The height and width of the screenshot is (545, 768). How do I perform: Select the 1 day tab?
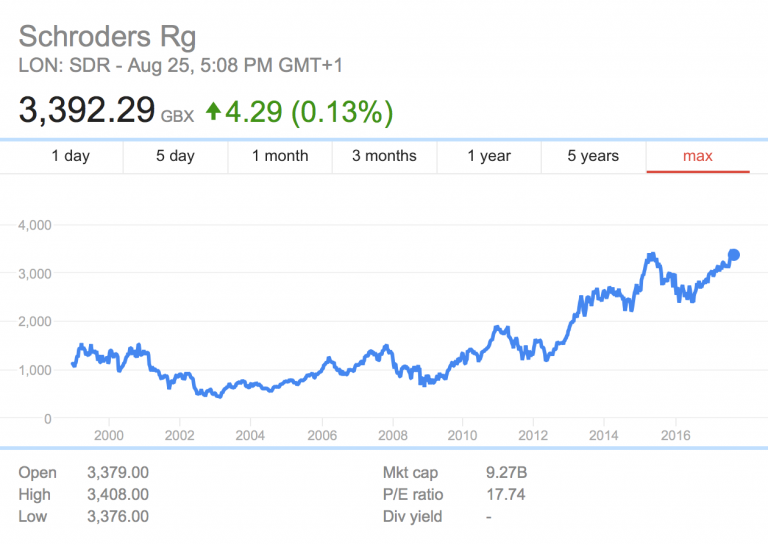point(70,156)
